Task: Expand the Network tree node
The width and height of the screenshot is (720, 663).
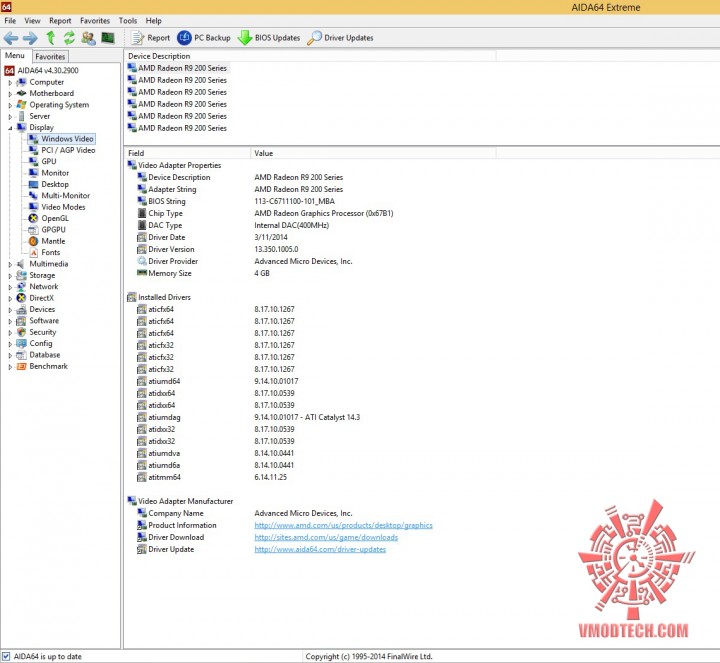Action: click(10, 287)
